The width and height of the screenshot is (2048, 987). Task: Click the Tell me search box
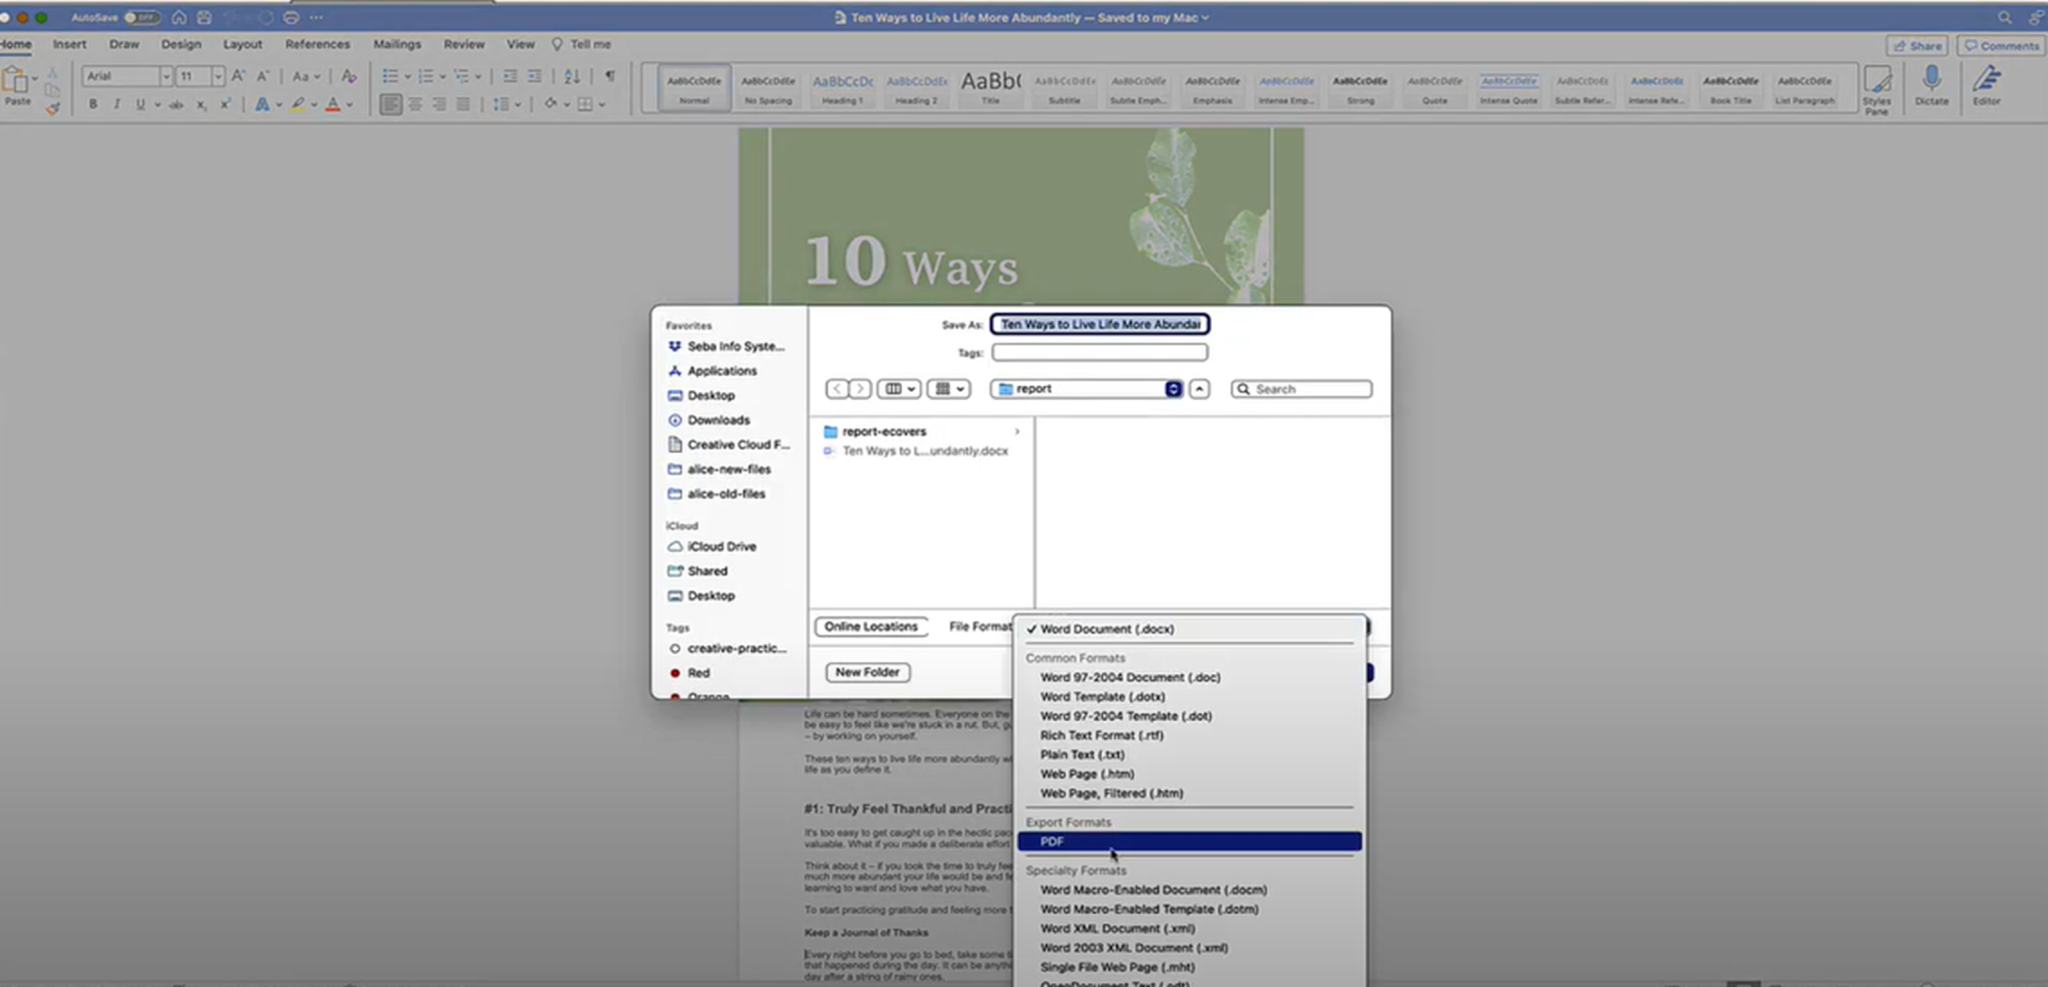point(582,44)
